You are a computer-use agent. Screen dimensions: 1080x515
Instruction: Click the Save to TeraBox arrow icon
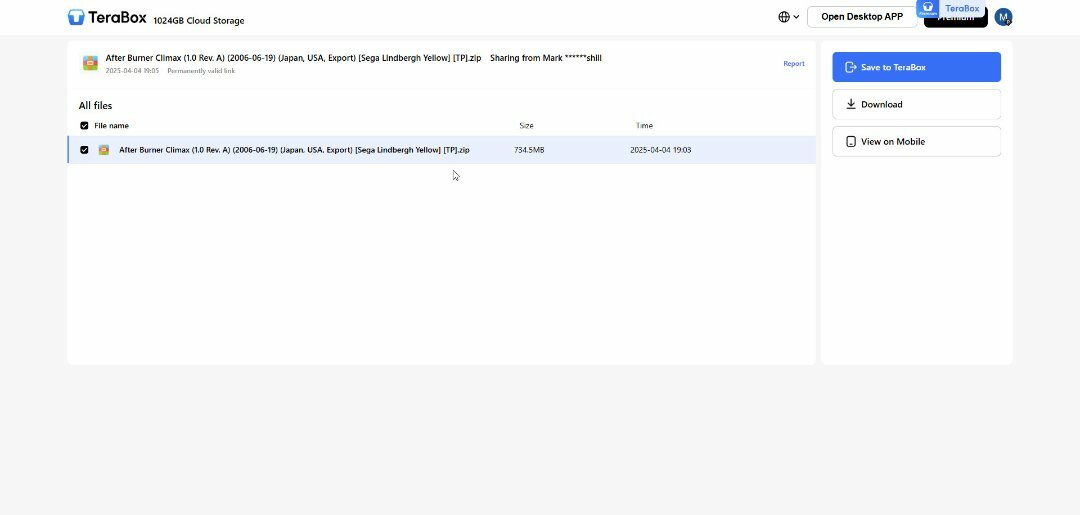pyautogui.click(x=850, y=67)
